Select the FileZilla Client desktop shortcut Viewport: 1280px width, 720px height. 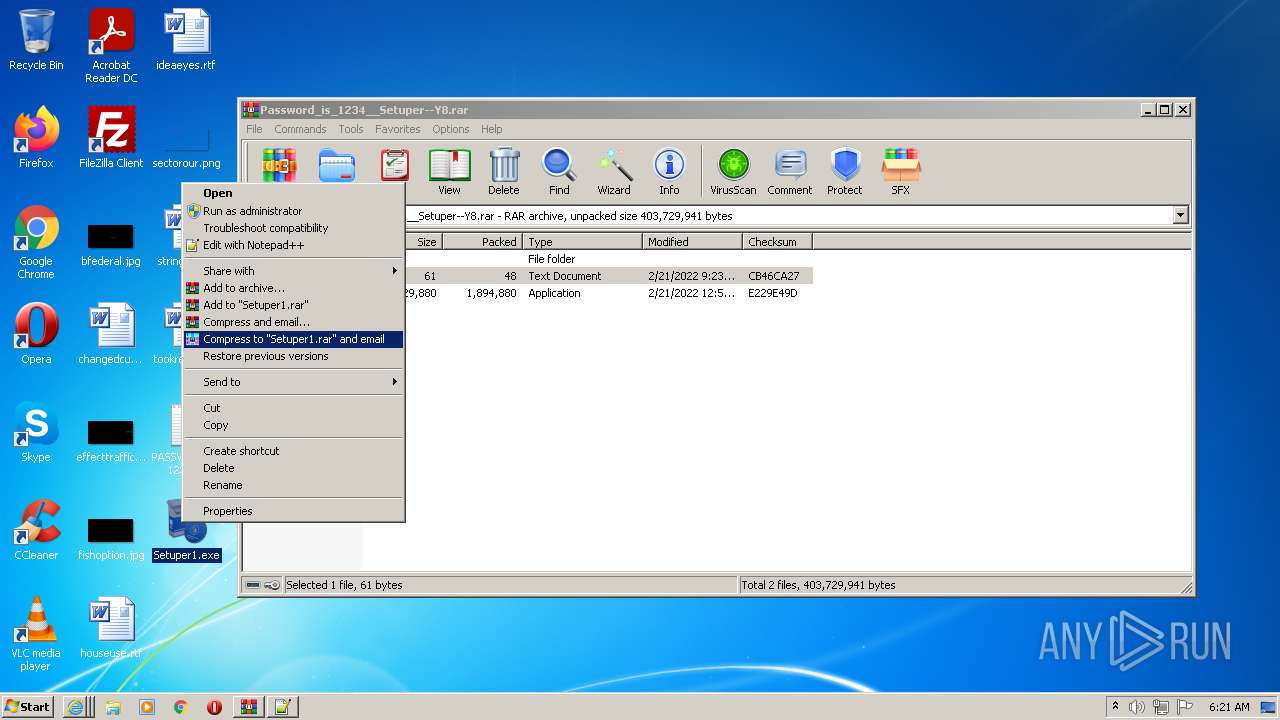click(x=111, y=137)
